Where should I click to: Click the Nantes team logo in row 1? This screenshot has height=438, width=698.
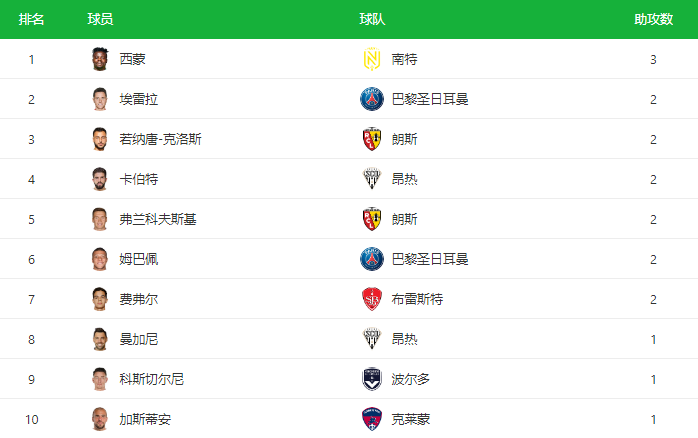click(372, 59)
